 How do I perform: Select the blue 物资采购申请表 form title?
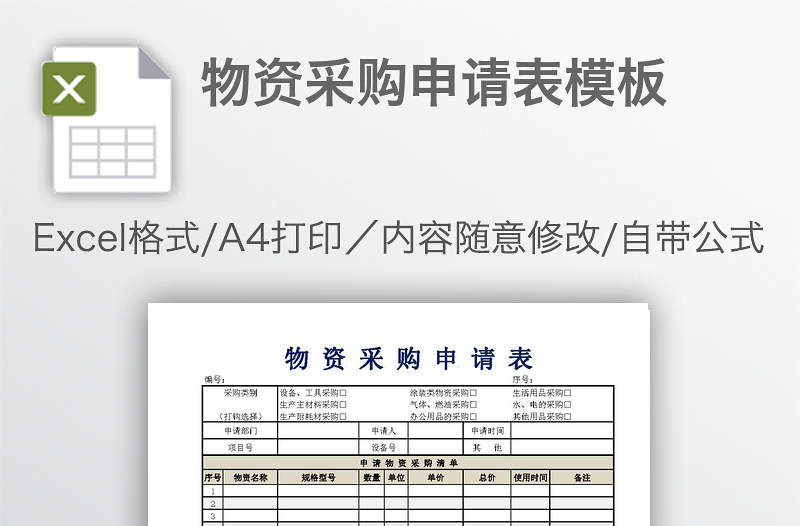(x=409, y=358)
